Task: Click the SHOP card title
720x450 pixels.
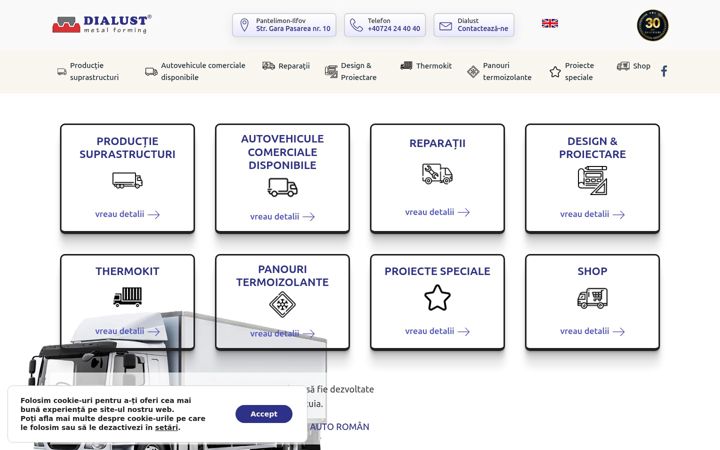Action: (592, 271)
